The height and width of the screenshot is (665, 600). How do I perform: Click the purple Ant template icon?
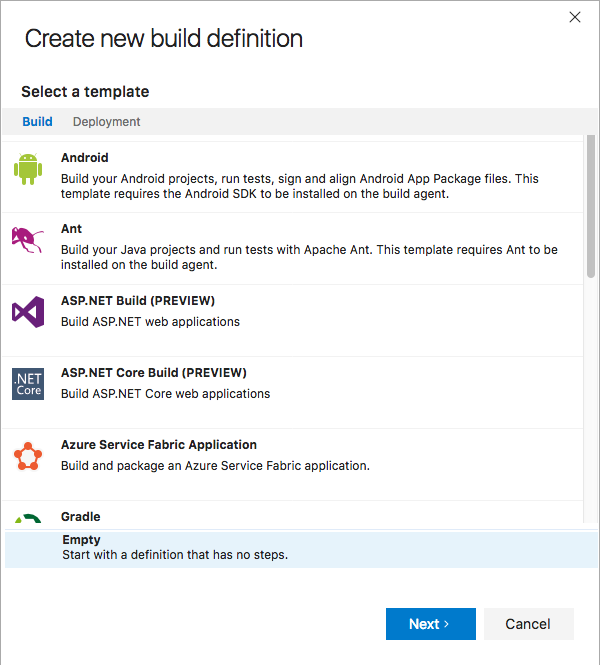tap(28, 240)
